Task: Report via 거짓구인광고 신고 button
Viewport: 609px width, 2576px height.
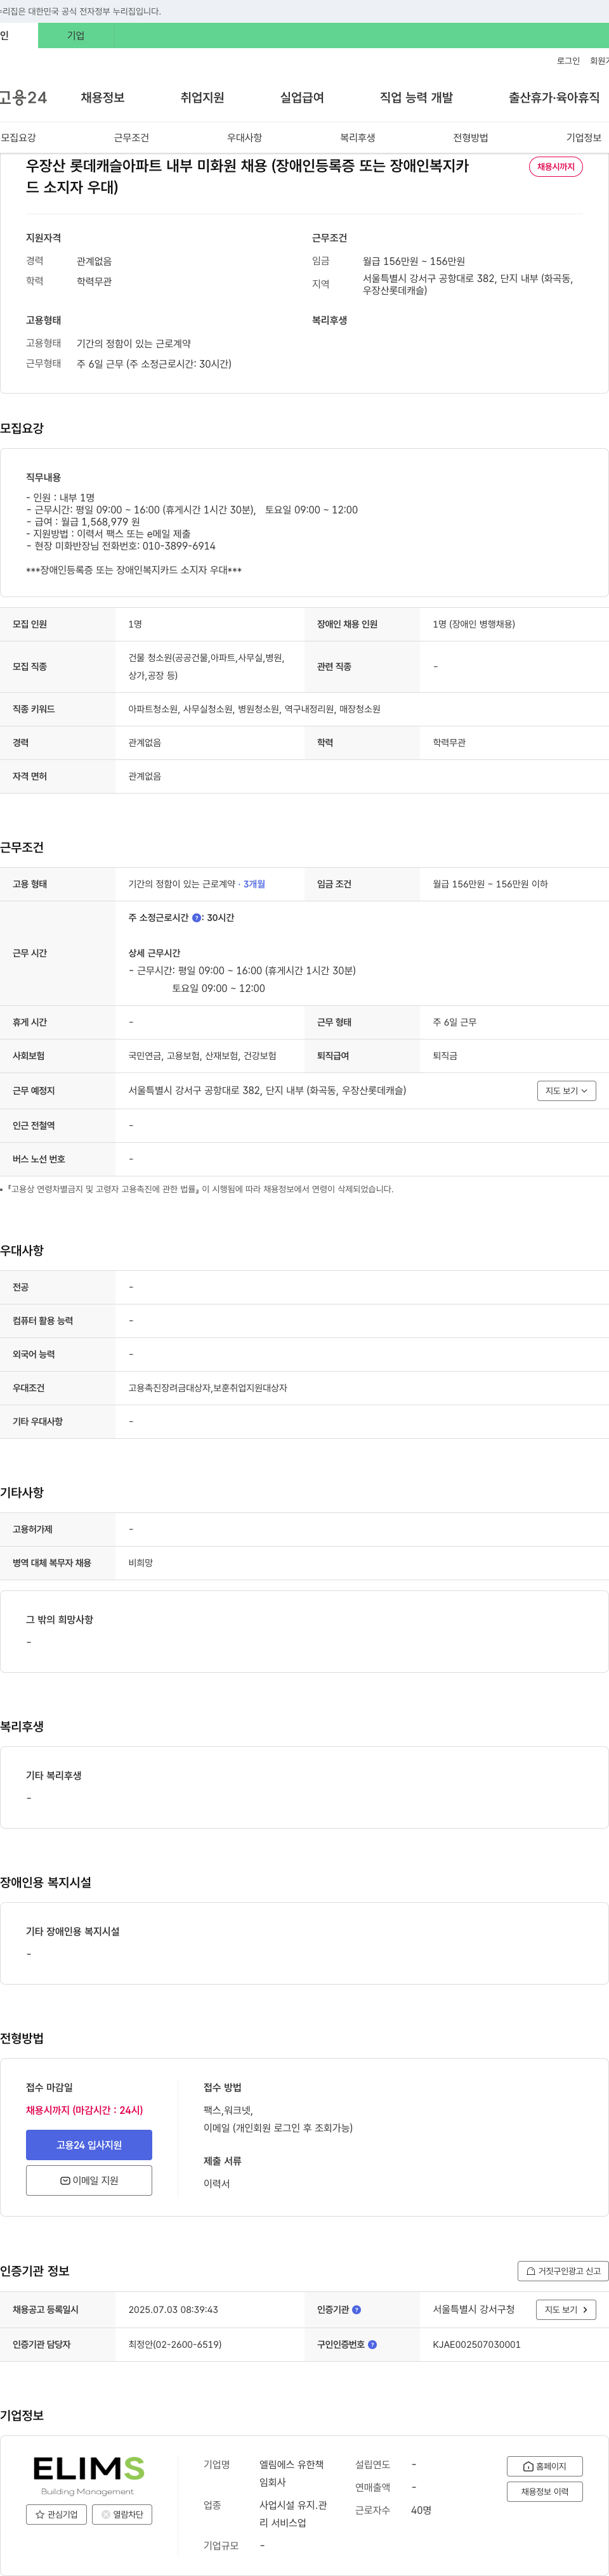Action: click(x=563, y=2271)
